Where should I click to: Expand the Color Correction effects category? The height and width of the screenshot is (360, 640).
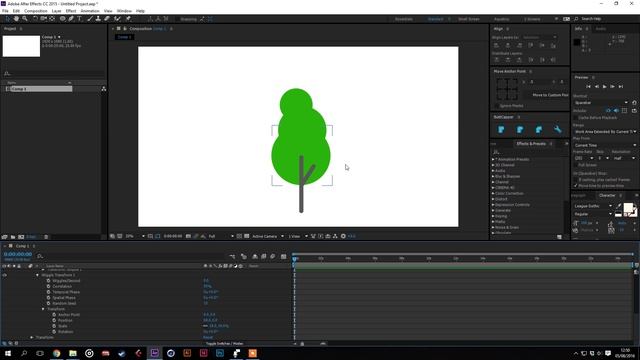[x=493, y=193]
